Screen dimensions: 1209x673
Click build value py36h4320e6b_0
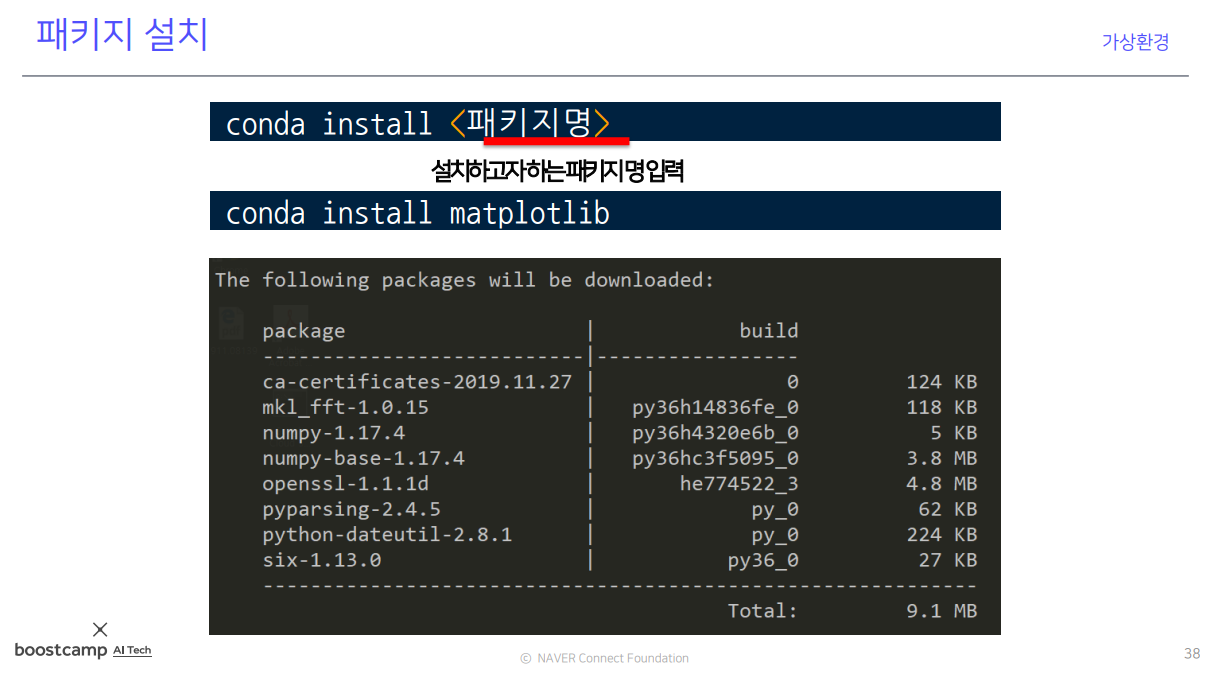tap(716, 433)
